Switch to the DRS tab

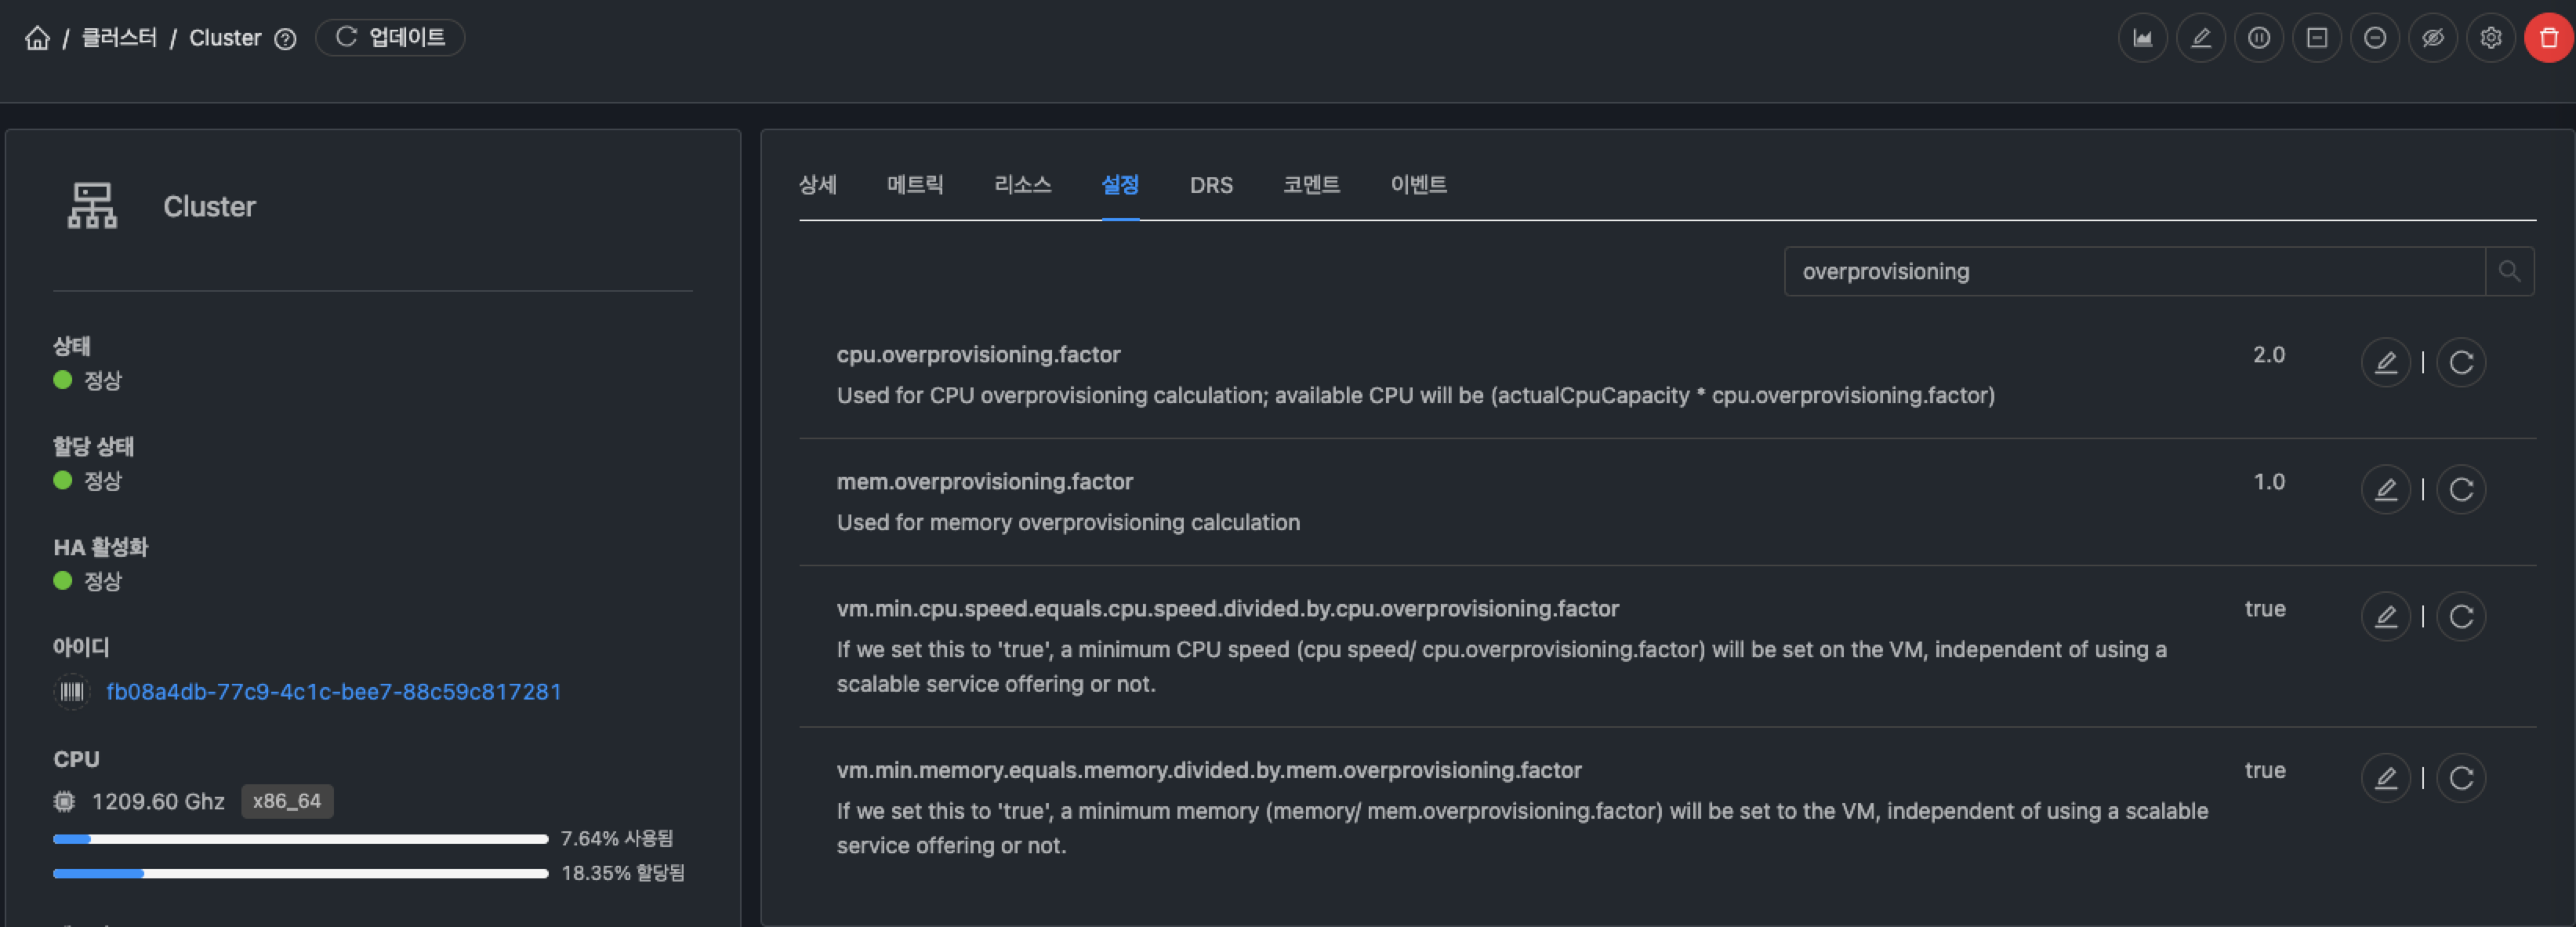[1210, 185]
